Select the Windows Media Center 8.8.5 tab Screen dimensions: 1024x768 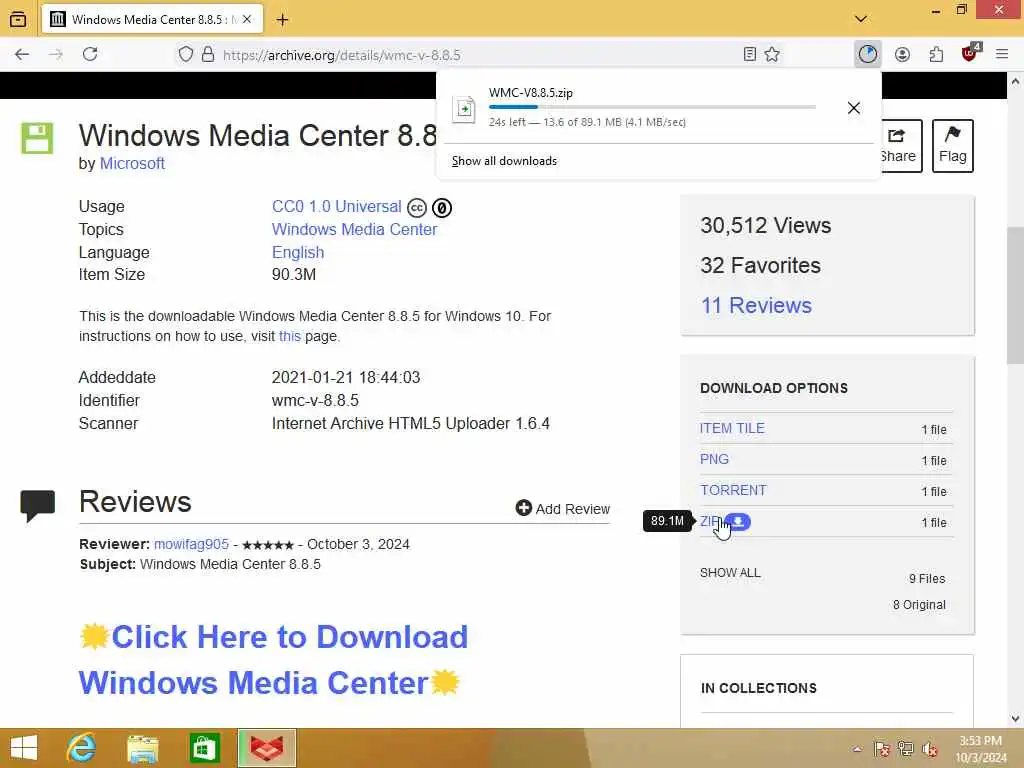pyautogui.click(x=153, y=20)
